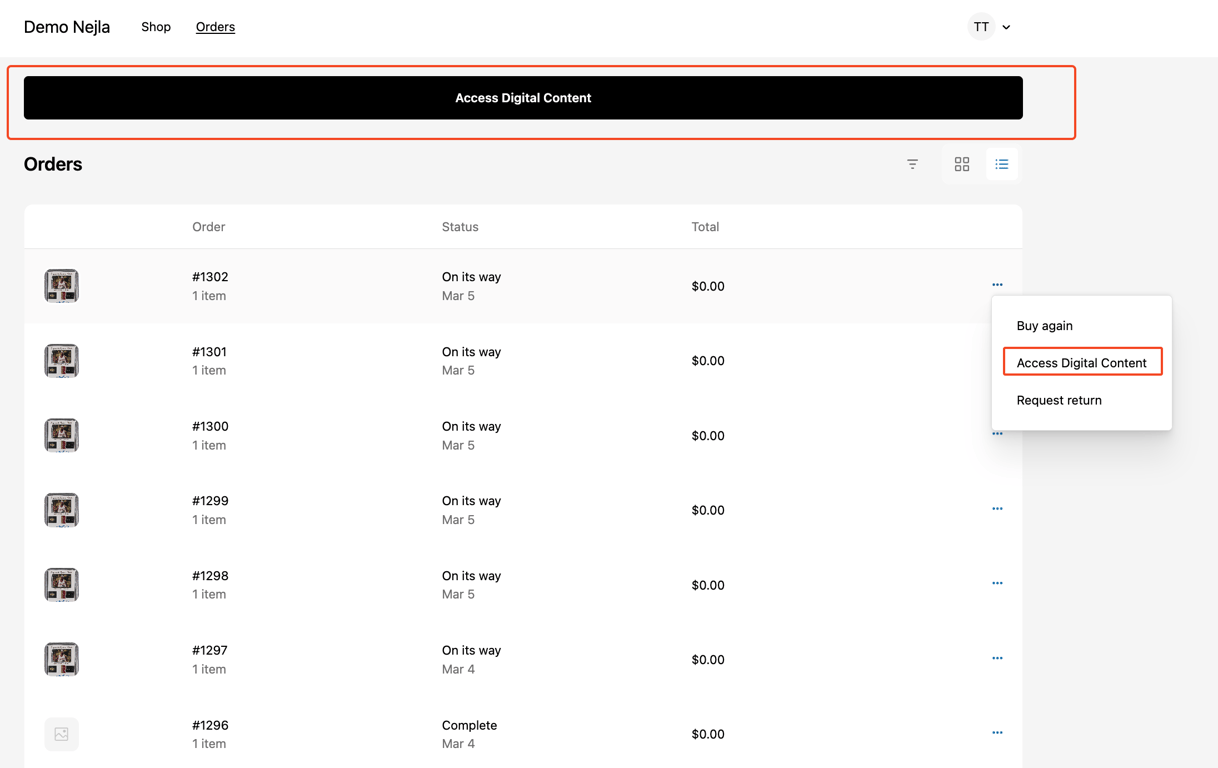Viewport: 1218px width, 768px height.
Task: Click the black Access Digital Content banner button
Action: [523, 98]
